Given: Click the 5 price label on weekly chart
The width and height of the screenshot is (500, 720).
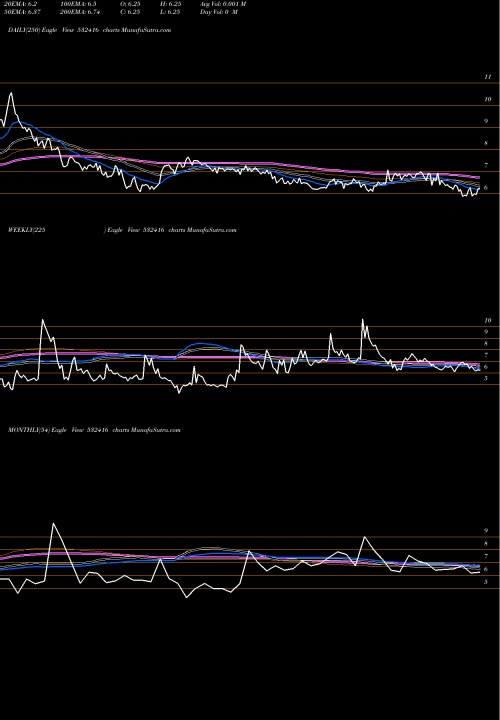Looking at the screenshot, I should 486,378.
